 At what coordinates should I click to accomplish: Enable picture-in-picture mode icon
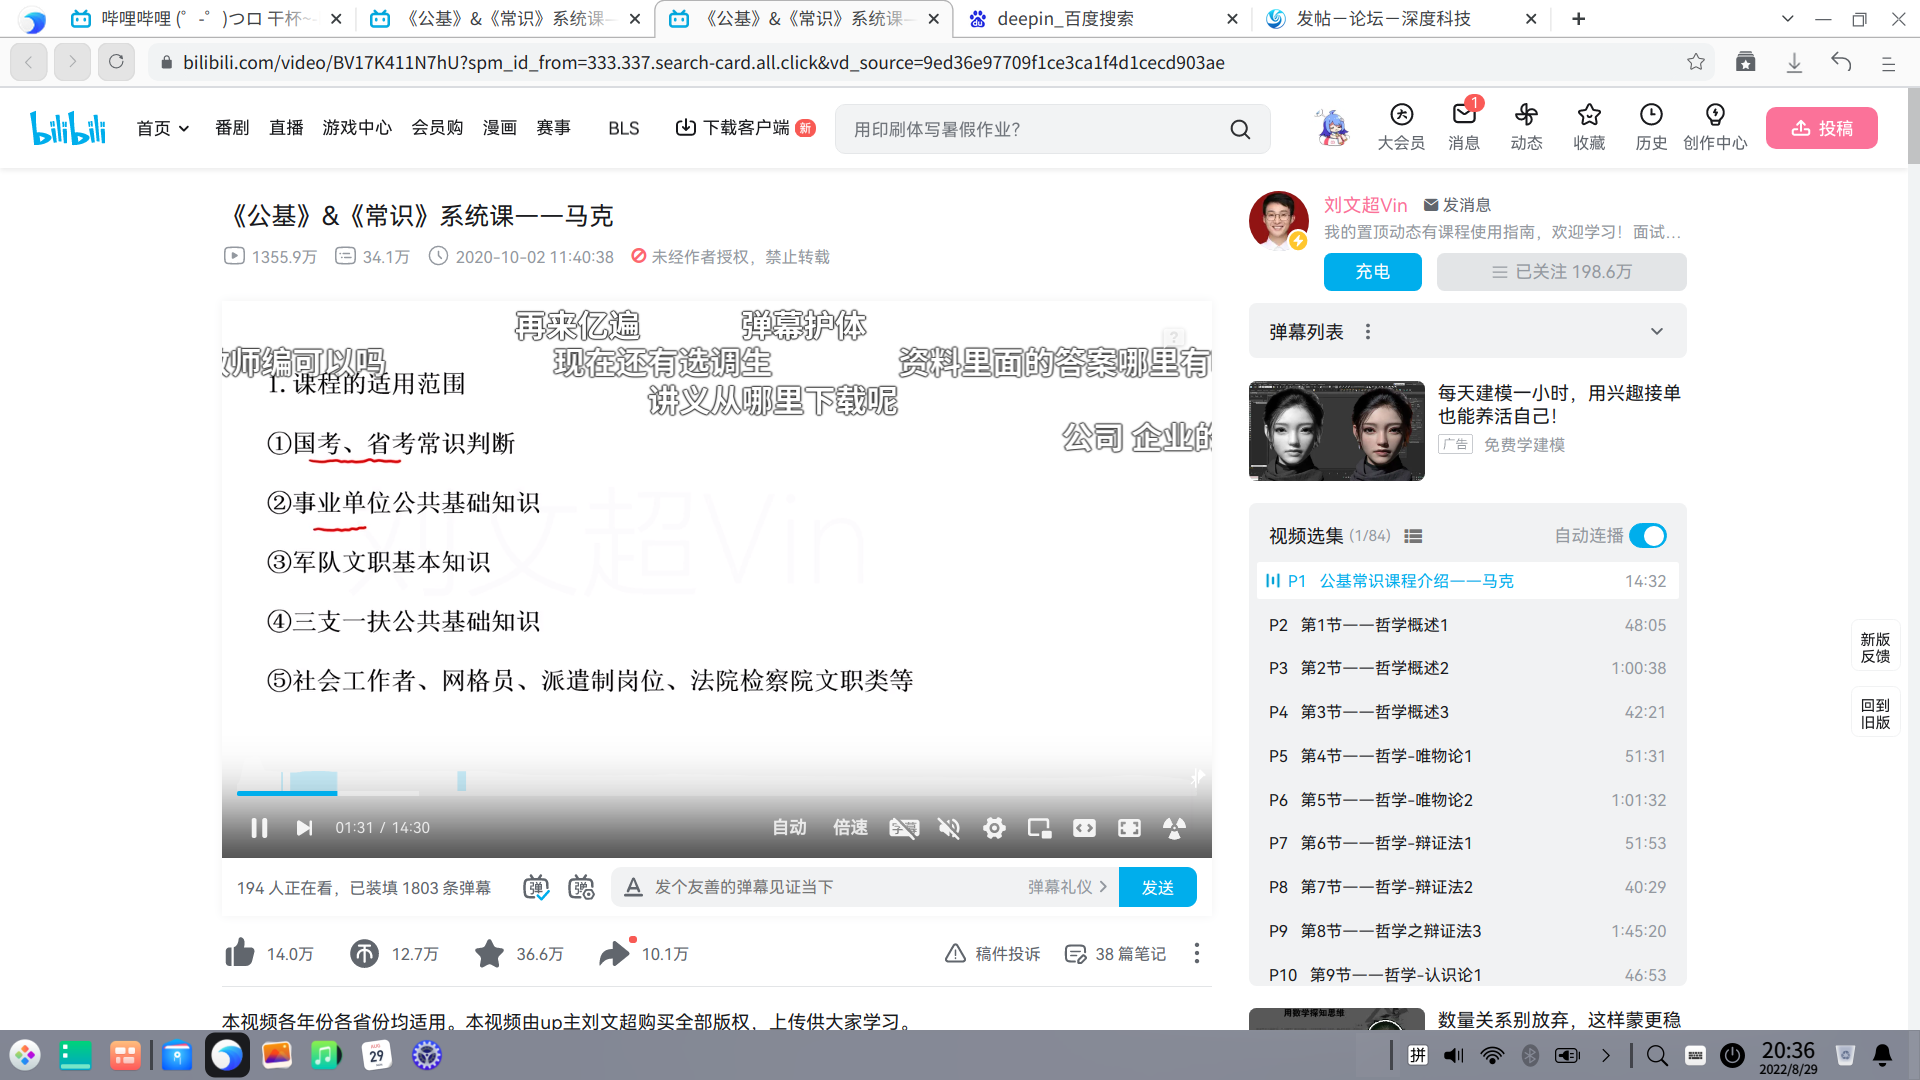tap(1039, 828)
